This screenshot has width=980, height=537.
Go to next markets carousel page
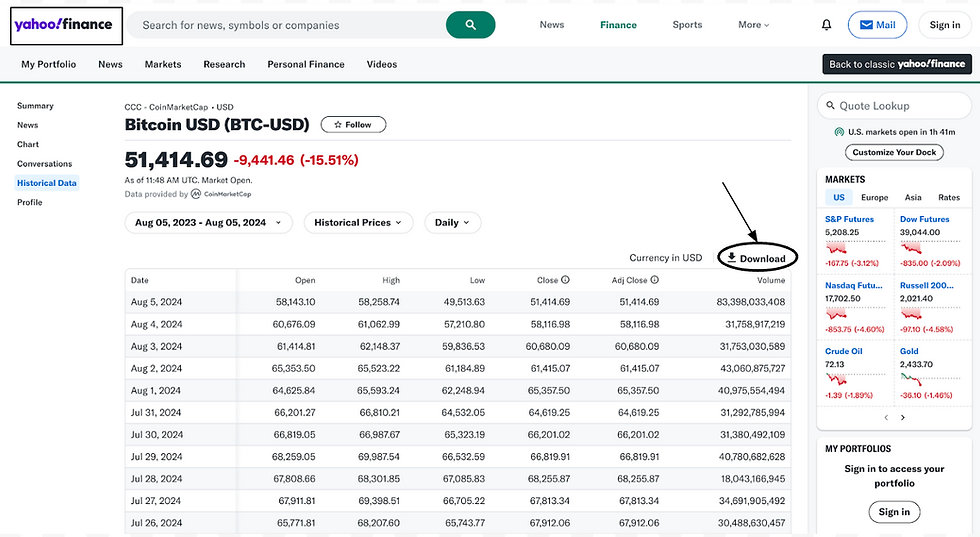click(x=902, y=418)
